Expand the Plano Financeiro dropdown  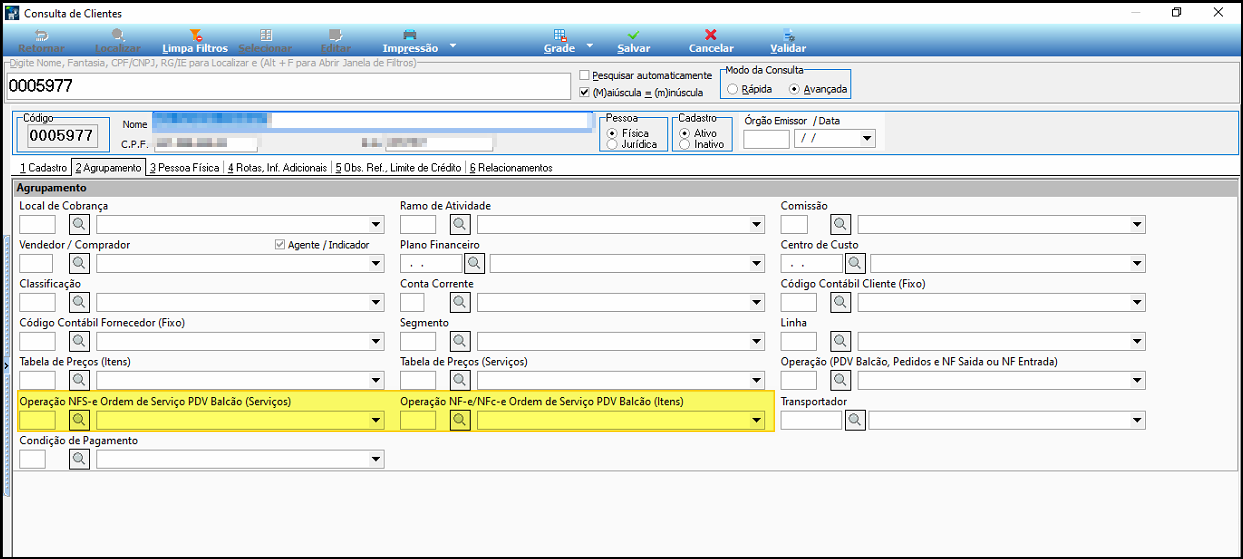click(x=757, y=263)
